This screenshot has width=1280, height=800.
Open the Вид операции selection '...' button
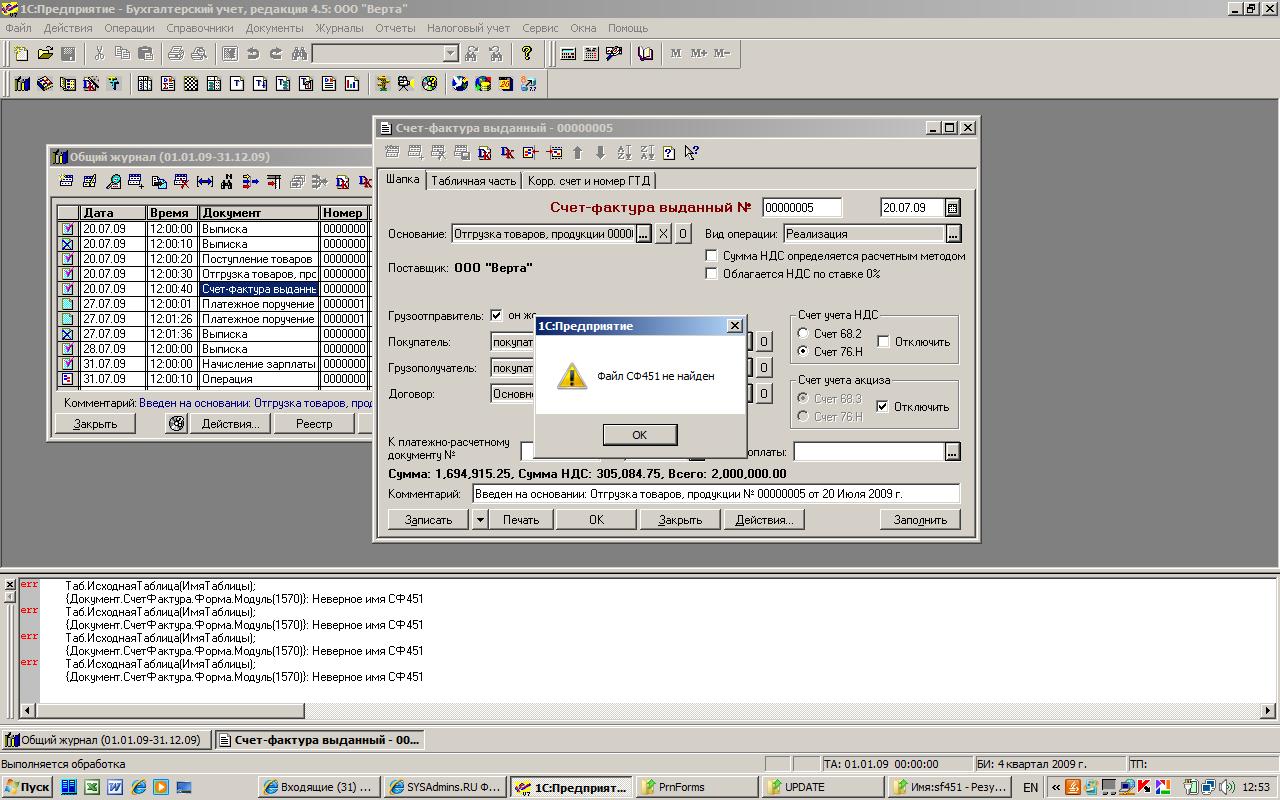953,234
